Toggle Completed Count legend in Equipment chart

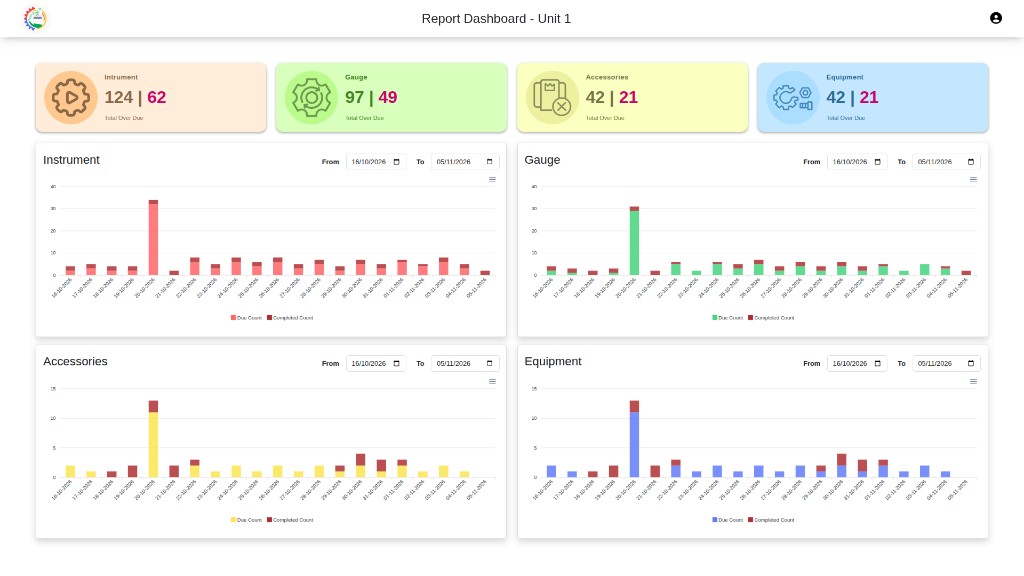point(771,520)
